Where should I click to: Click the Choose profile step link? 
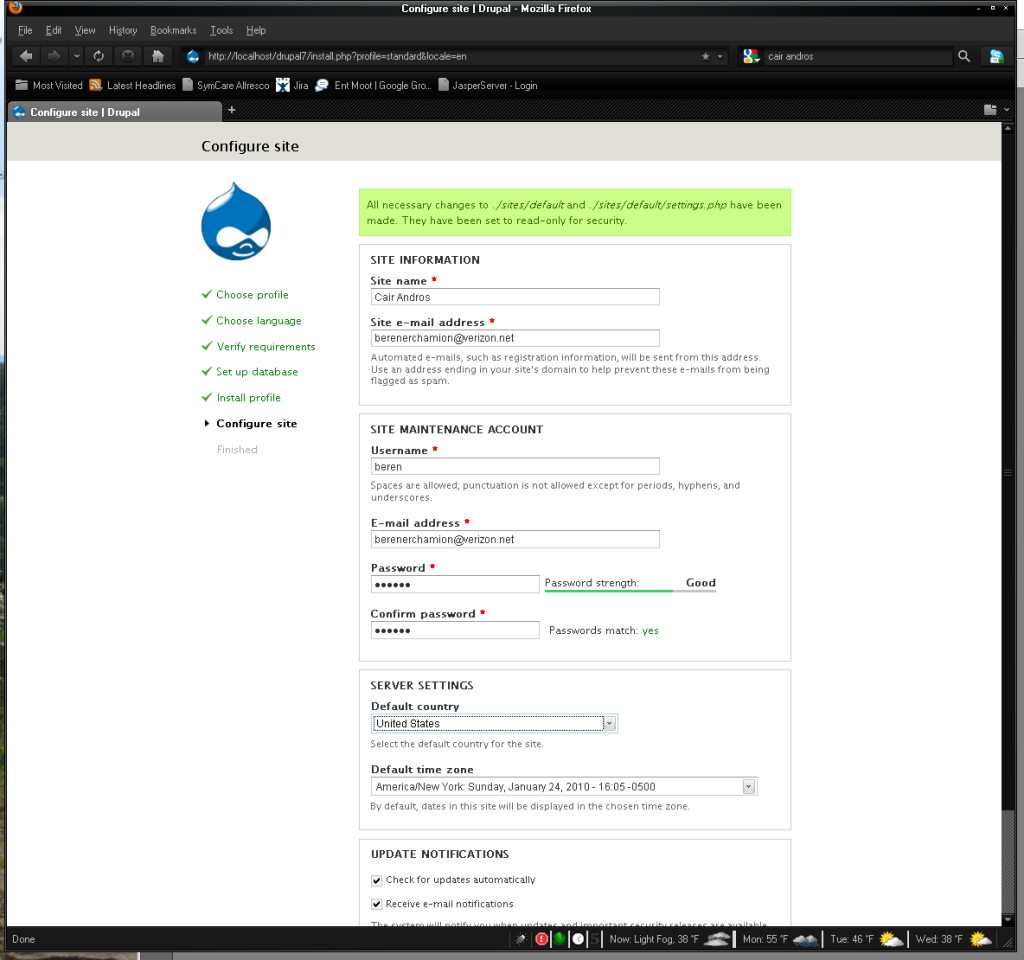click(x=251, y=295)
